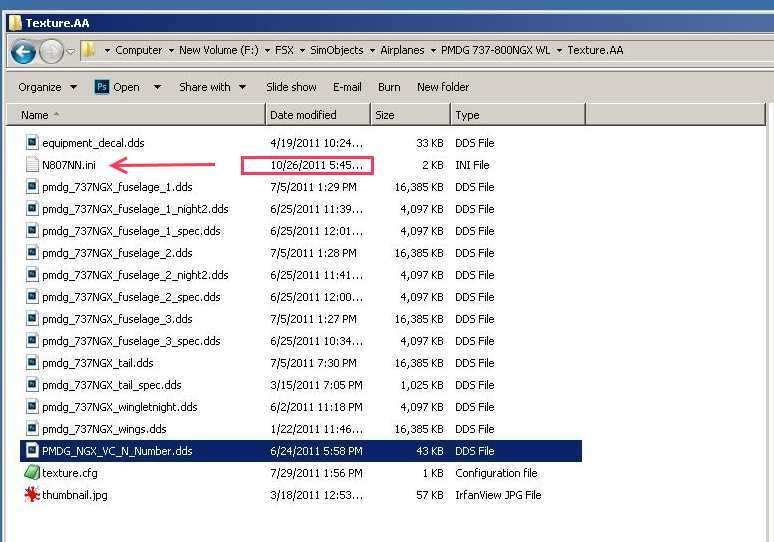
Task: Click the equipment_decal.dds file icon
Action: point(32,143)
